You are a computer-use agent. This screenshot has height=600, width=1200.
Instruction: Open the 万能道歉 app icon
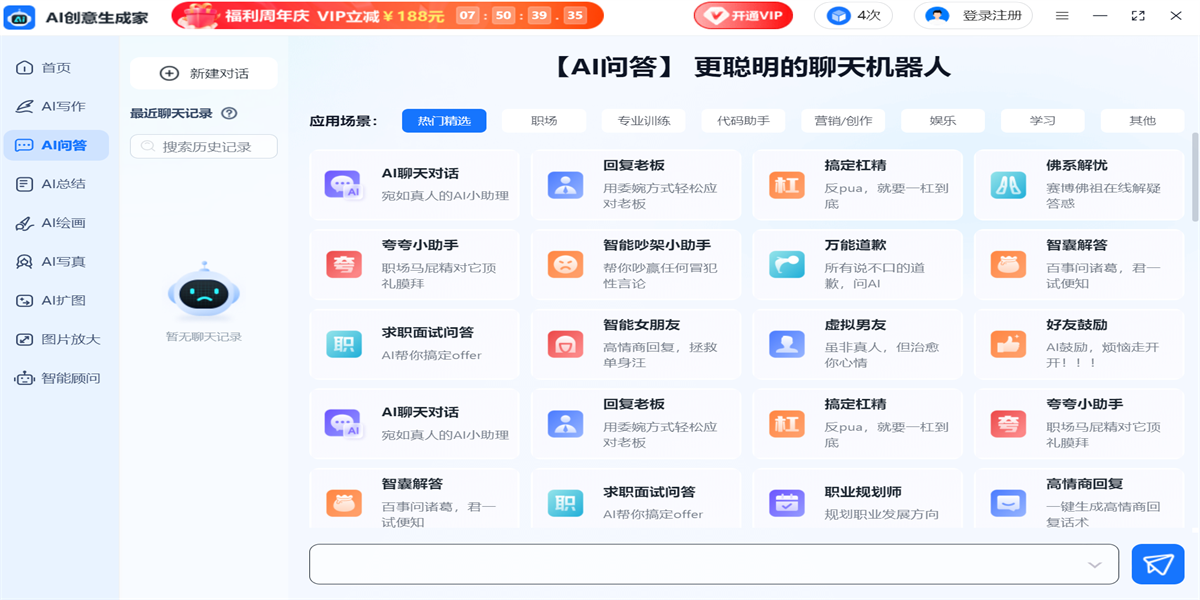[787, 264]
